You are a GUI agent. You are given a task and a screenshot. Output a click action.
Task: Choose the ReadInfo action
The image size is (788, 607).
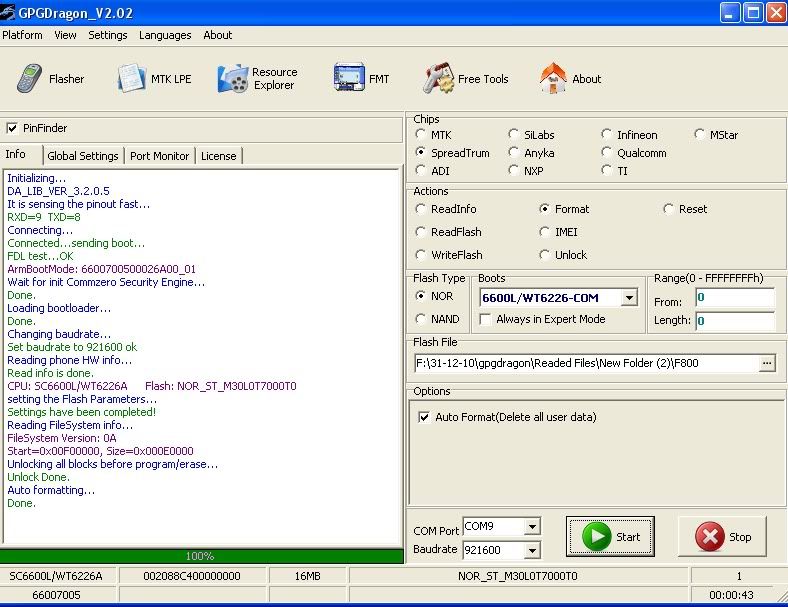[x=420, y=209]
